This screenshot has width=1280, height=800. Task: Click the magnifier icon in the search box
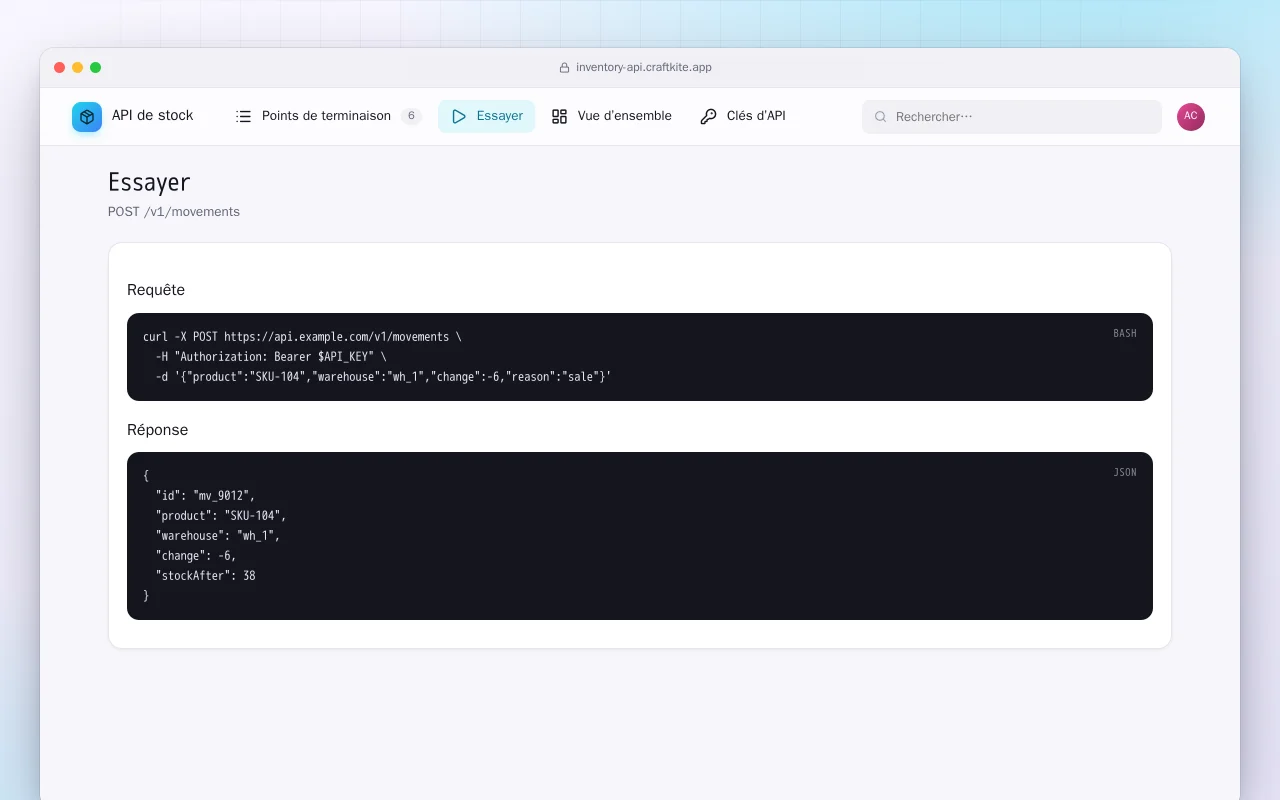[x=881, y=117]
